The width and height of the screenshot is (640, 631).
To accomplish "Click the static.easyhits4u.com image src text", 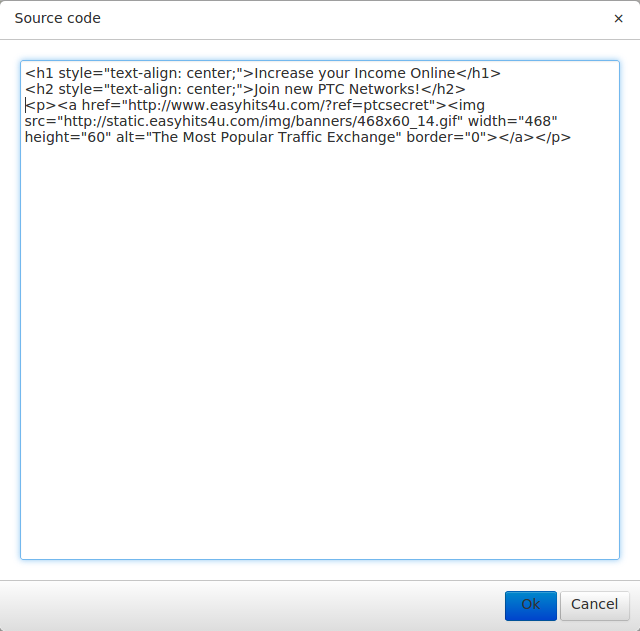I will (260, 121).
